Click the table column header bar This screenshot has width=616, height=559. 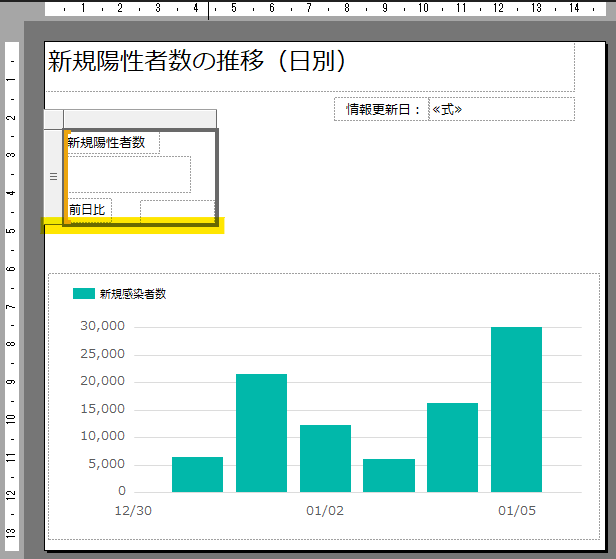tap(140, 119)
